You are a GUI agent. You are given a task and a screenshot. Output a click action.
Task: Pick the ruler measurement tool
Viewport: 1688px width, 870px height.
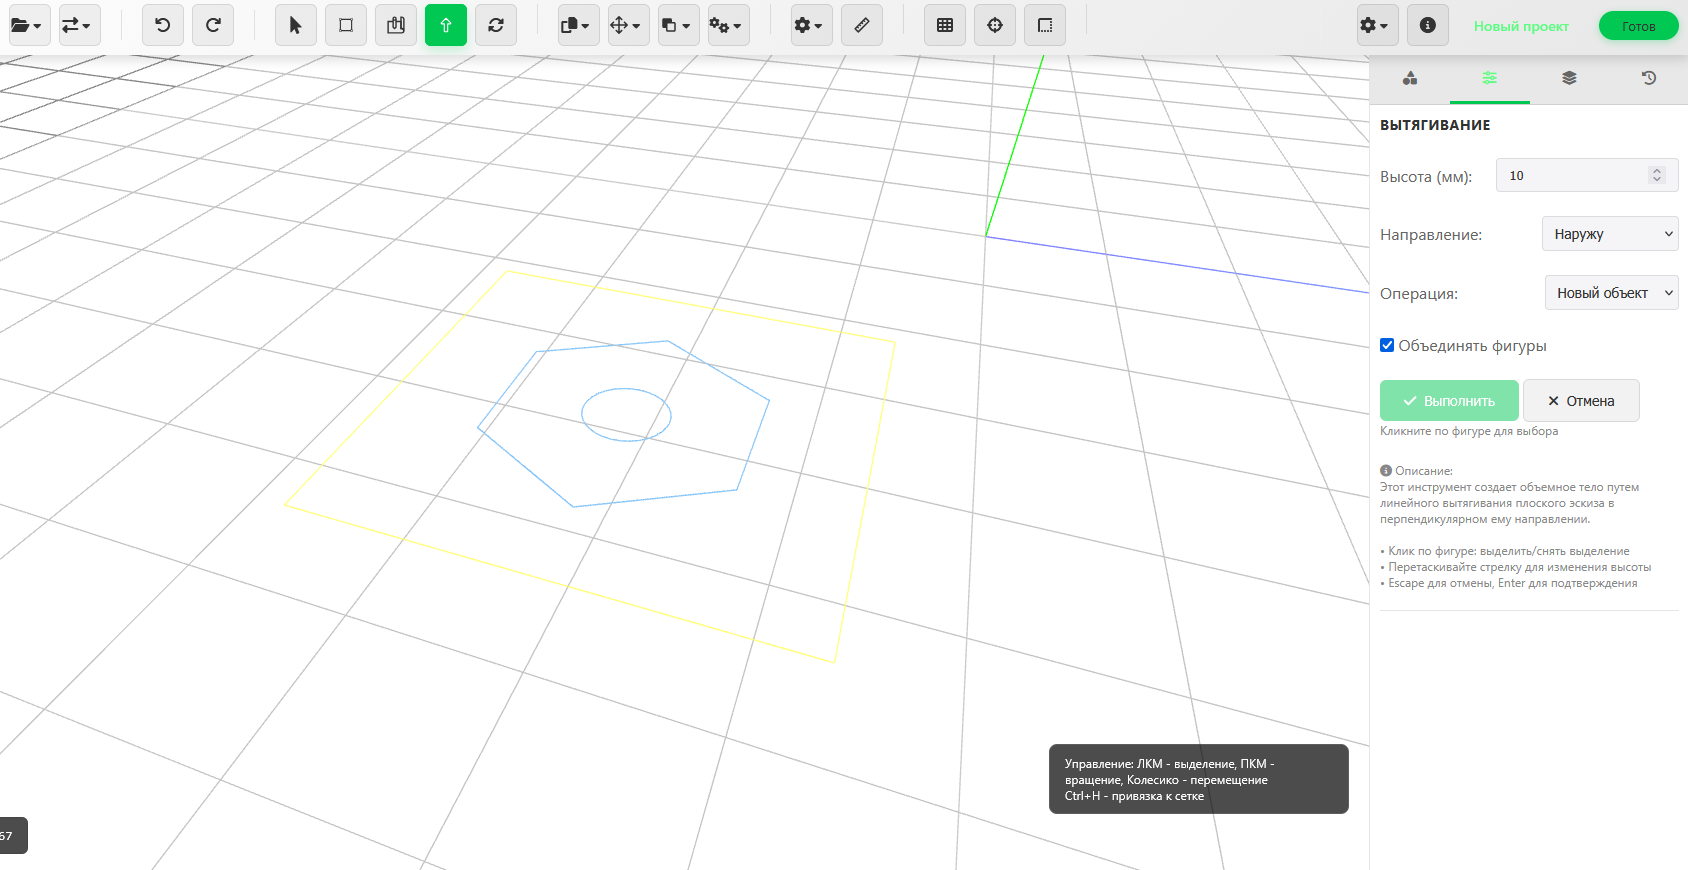[862, 25]
